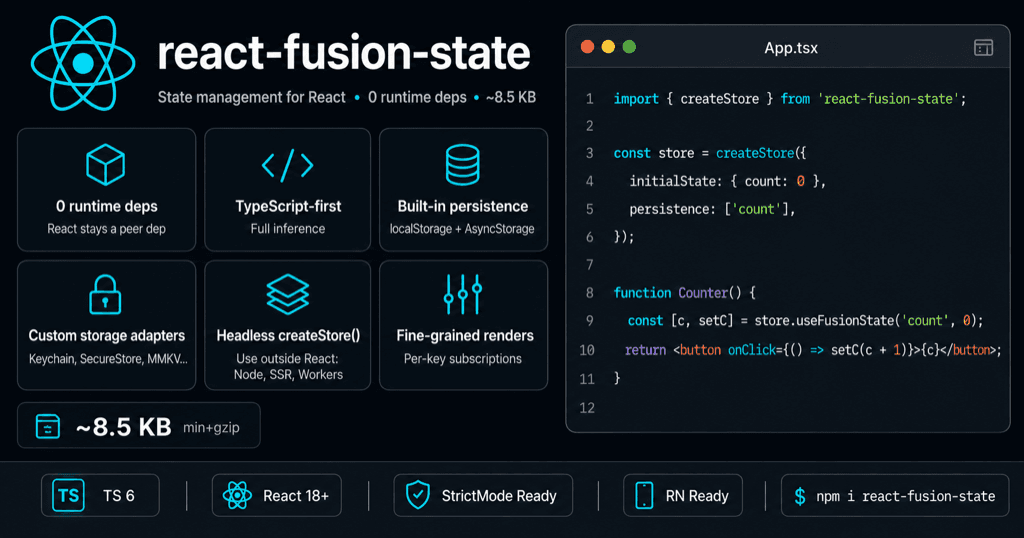Viewport: 1024px width, 538px height.
Task: Click the TS 6 badge label
Action: coord(118,496)
